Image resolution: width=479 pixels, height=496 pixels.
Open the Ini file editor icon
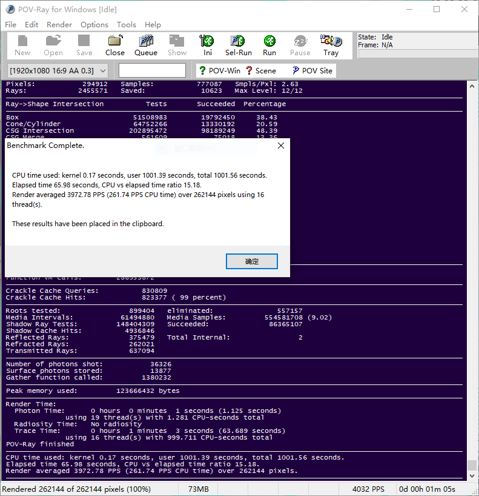(207, 45)
